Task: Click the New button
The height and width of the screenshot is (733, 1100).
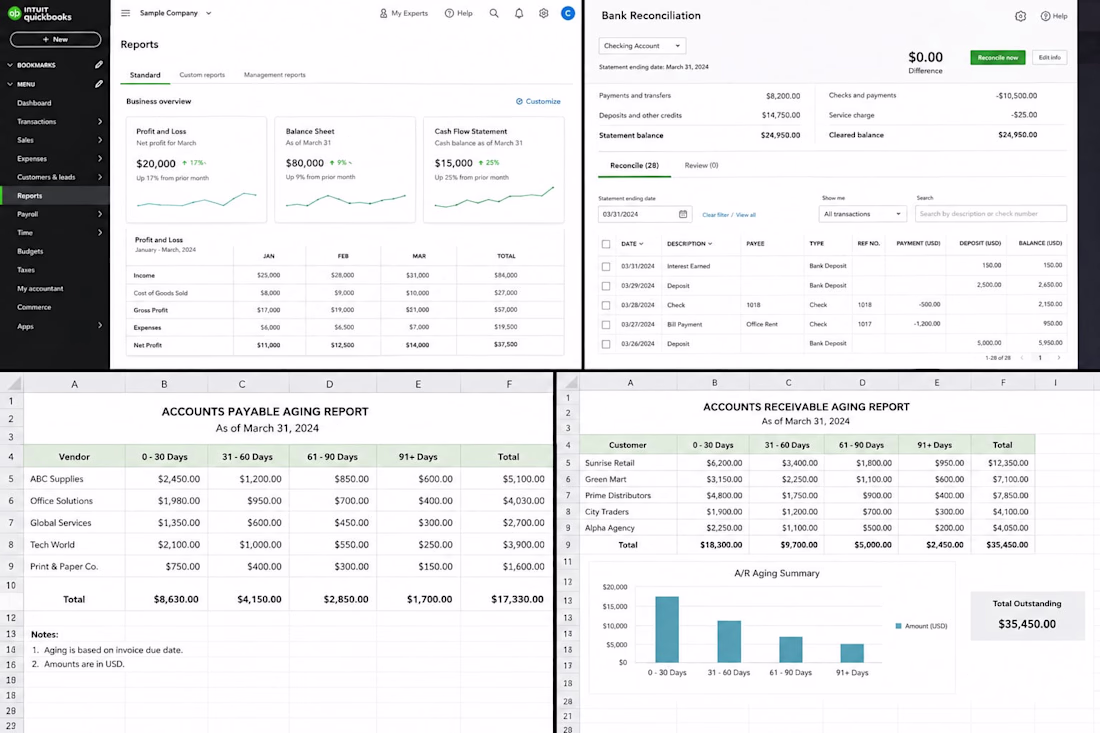Action: tap(55, 39)
